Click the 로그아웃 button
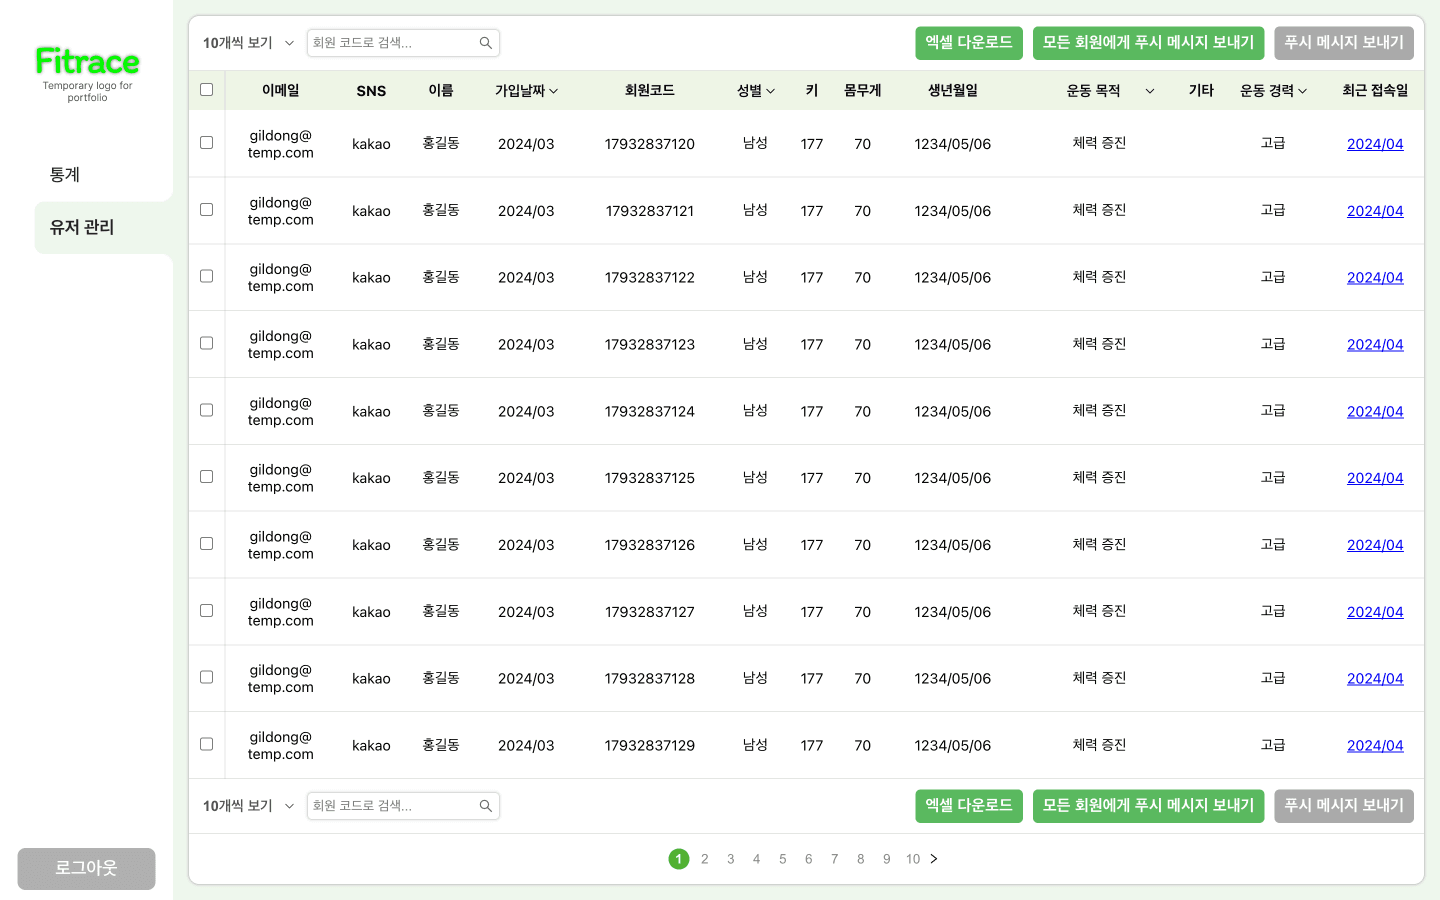Image resolution: width=1440 pixels, height=900 pixels. pos(86,868)
